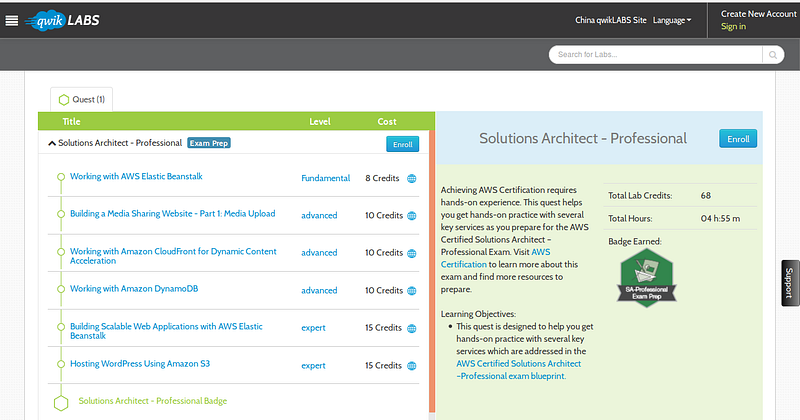Image resolution: width=800 pixels, height=420 pixels.
Task: Click the qwikLABS logo
Action: tap(62, 20)
